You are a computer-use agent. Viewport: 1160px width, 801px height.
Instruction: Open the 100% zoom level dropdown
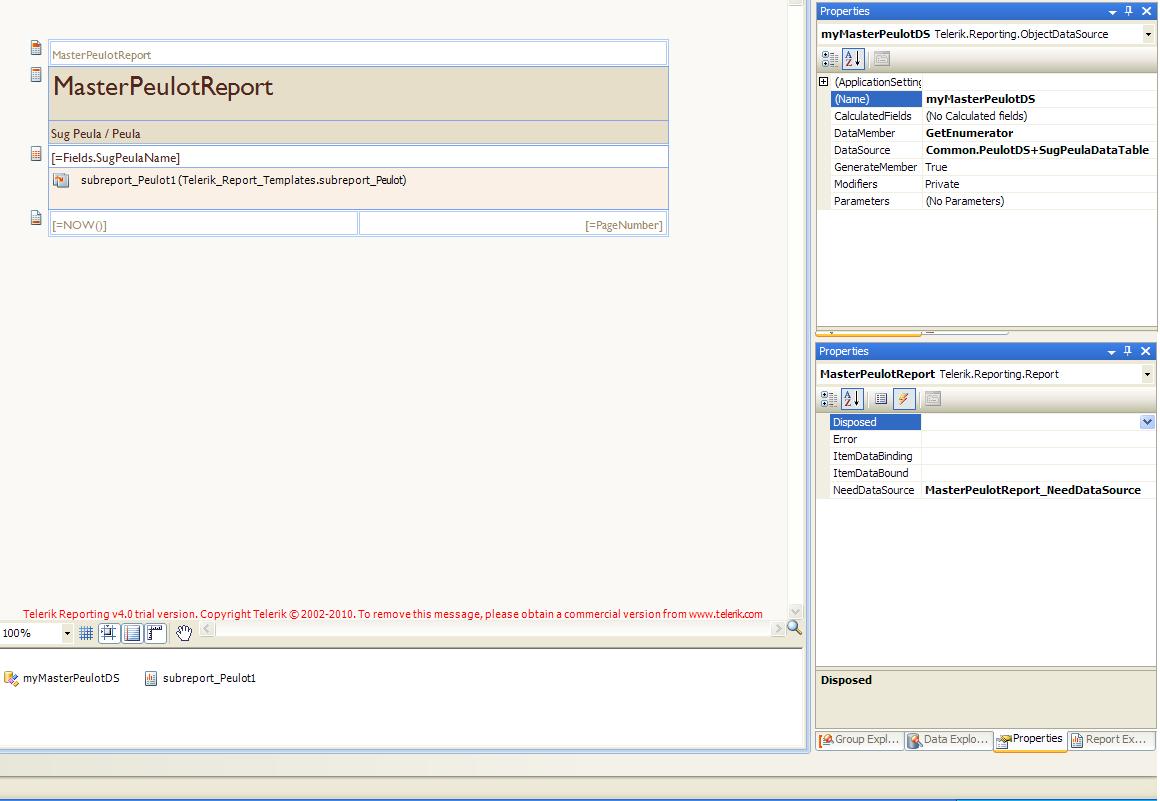[67, 634]
